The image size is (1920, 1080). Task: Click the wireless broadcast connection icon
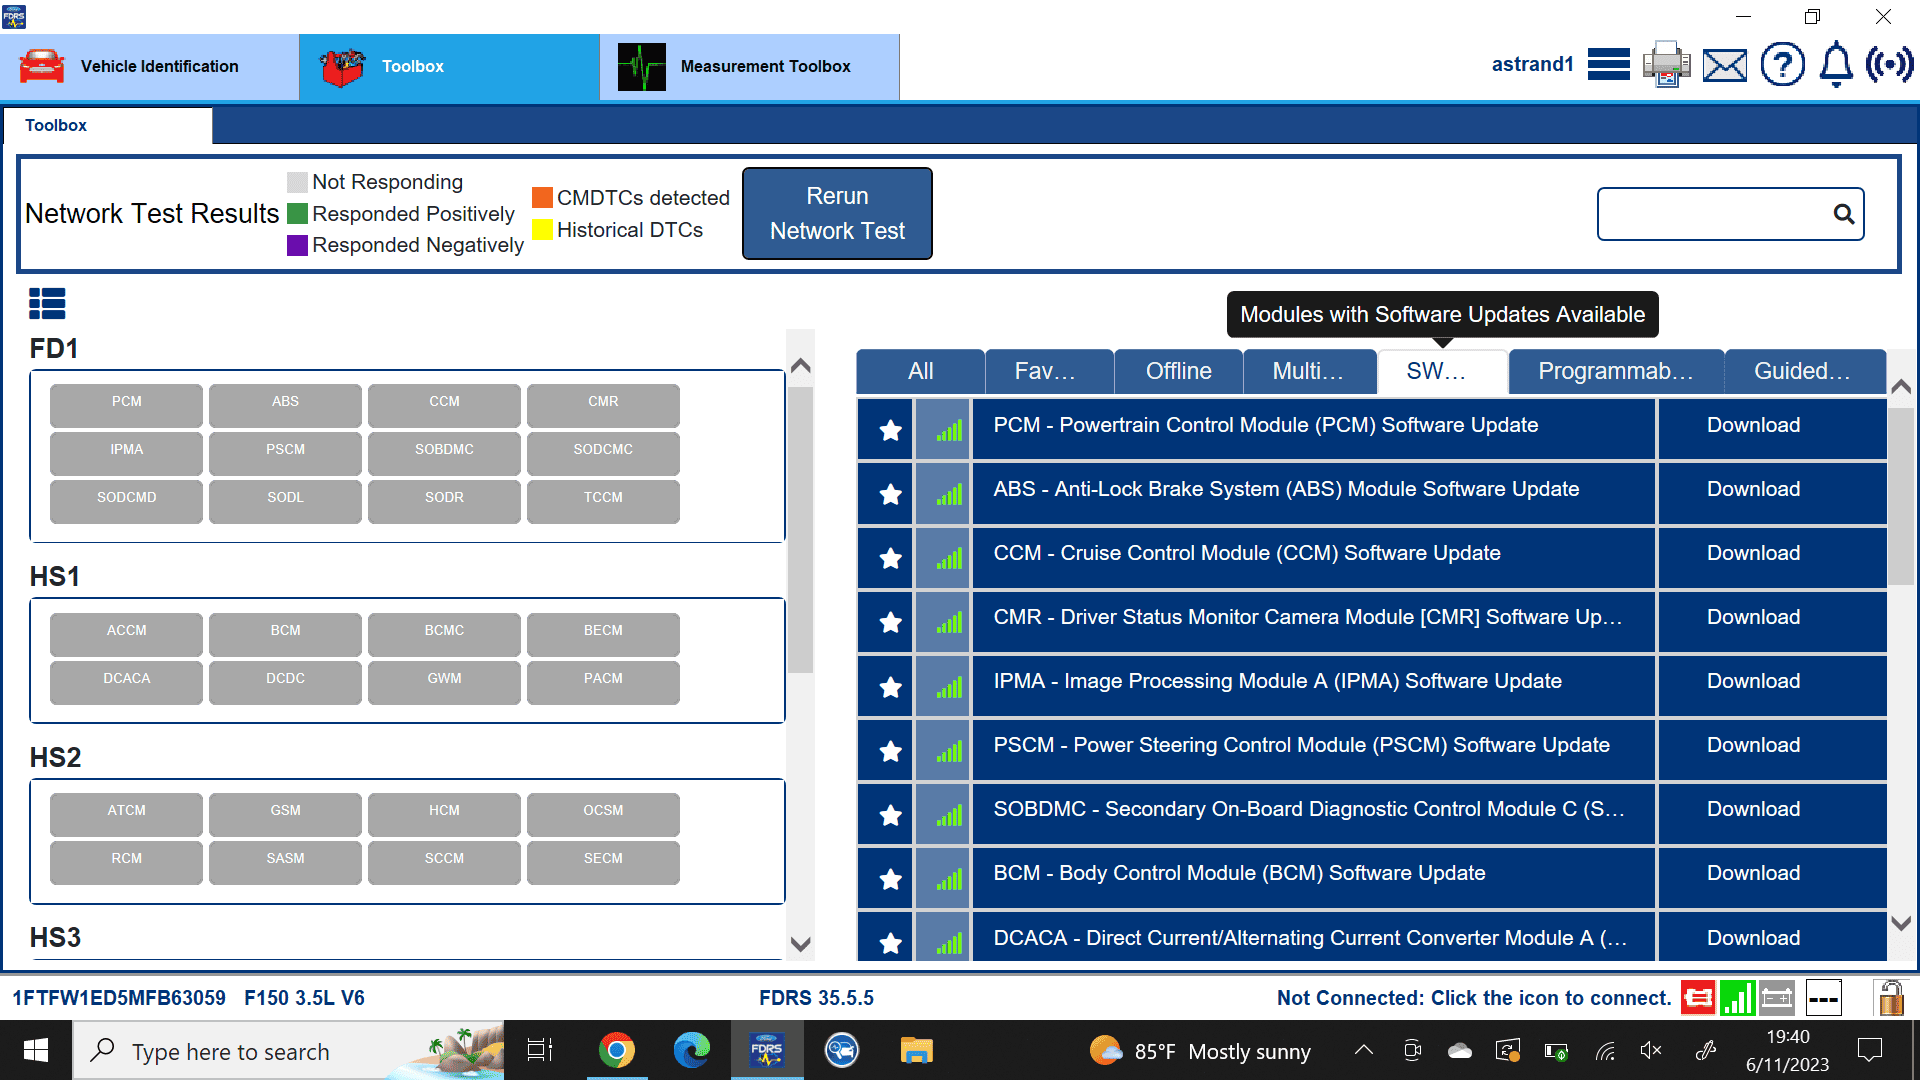pyautogui.click(x=1889, y=65)
